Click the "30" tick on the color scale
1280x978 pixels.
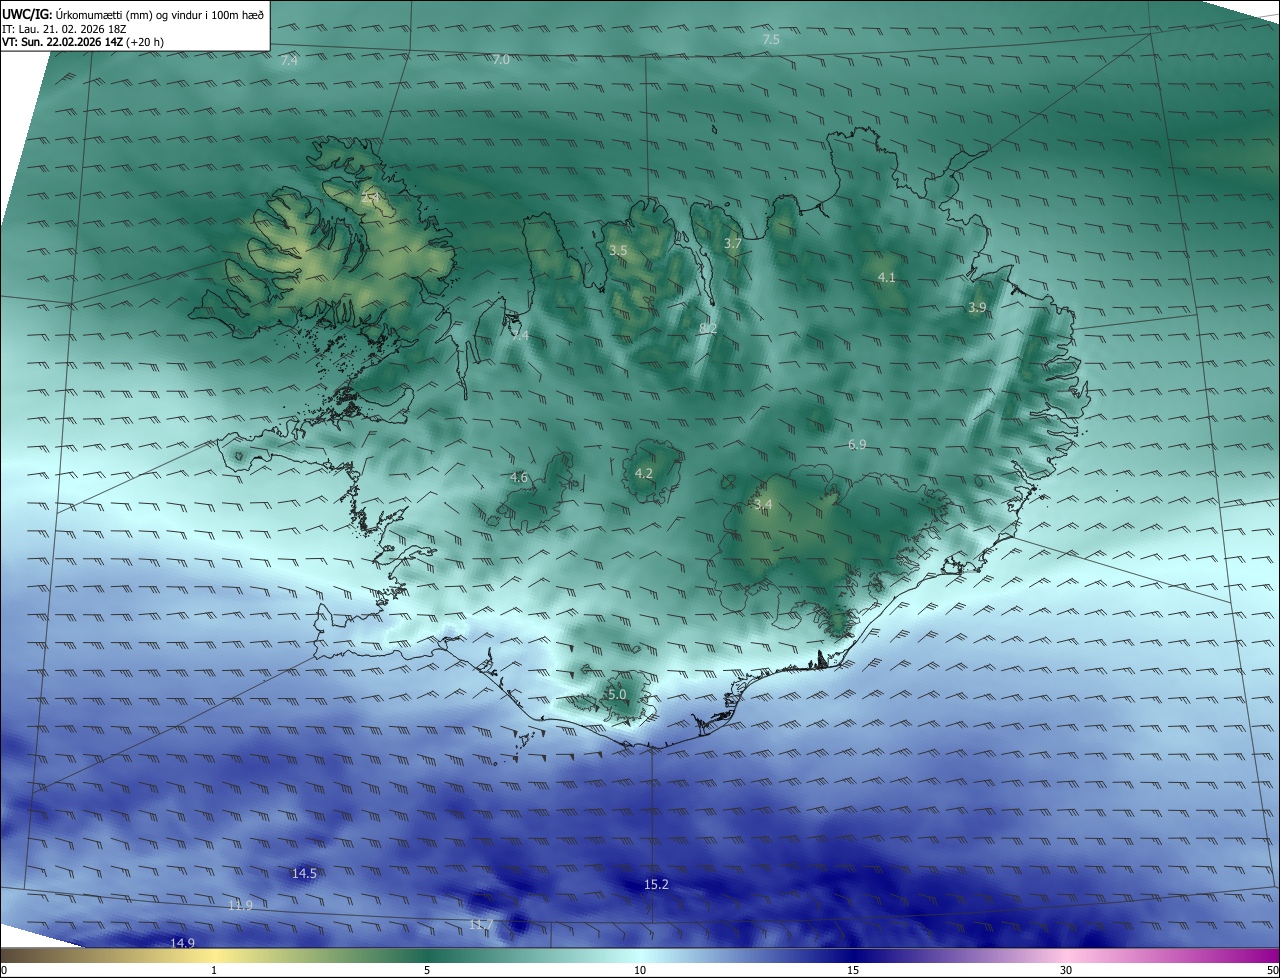coord(1066,970)
